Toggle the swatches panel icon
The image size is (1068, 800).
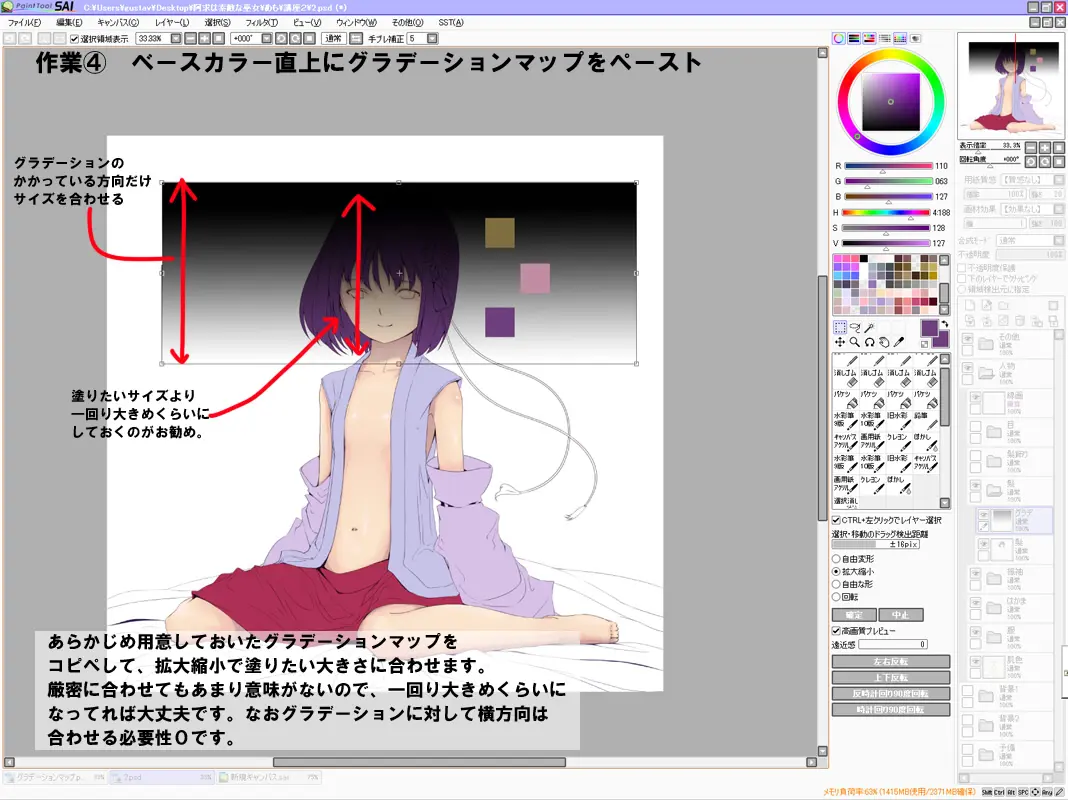click(900, 39)
